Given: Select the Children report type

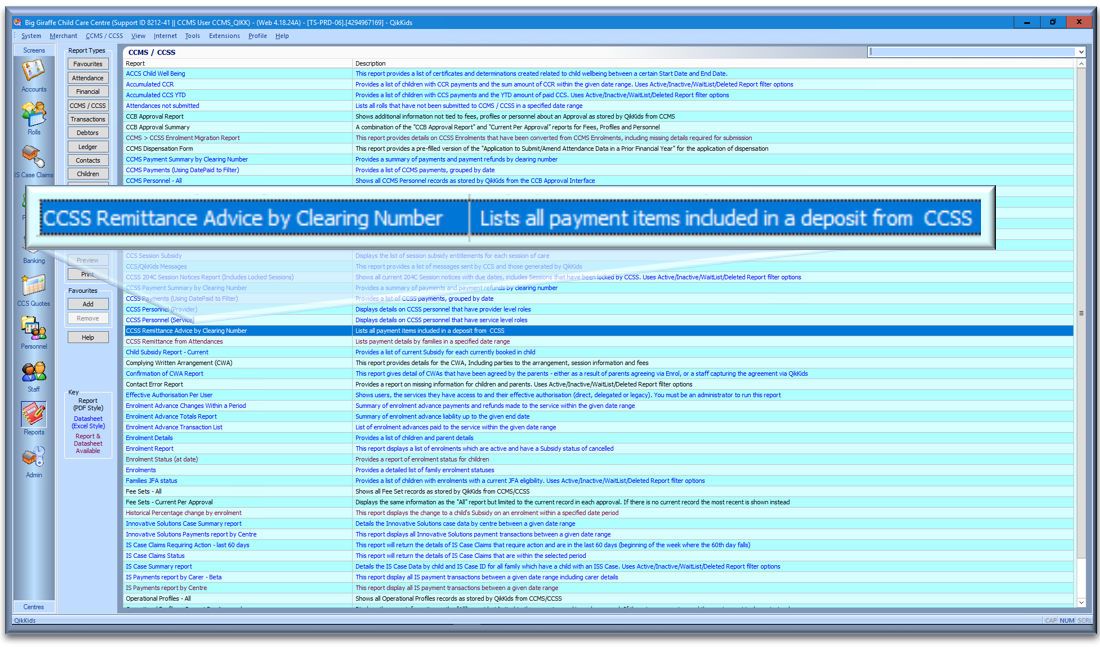Looking at the screenshot, I should (88, 174).
